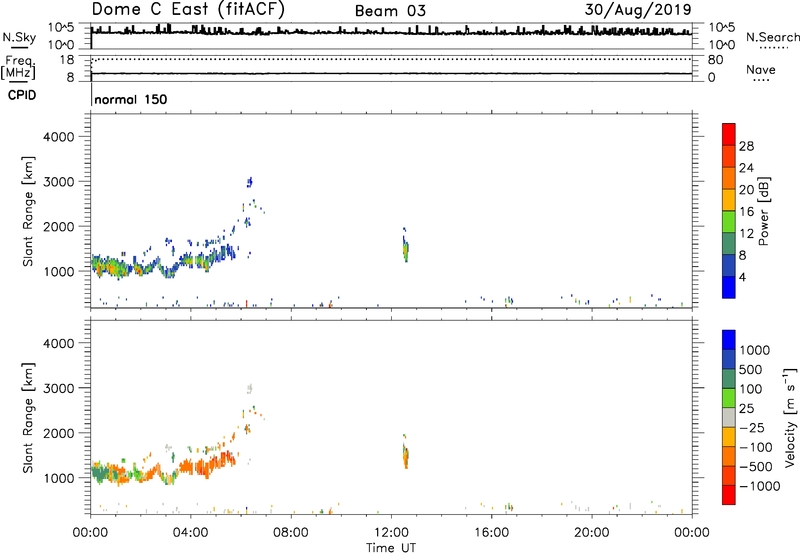Image resolution: width=800 pixels, height=554 pixels.
Task: Click the 'Velocity [m s-1]' colorbar title
Action: click(790, 417)
